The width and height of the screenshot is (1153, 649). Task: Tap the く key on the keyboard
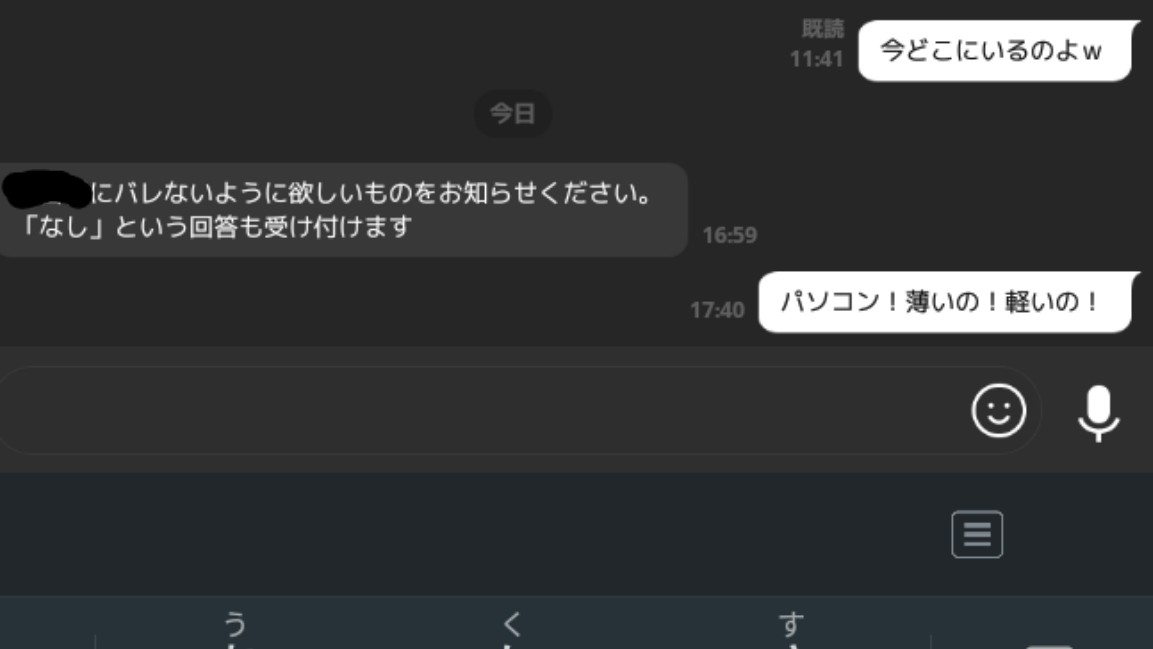point(513,627)
